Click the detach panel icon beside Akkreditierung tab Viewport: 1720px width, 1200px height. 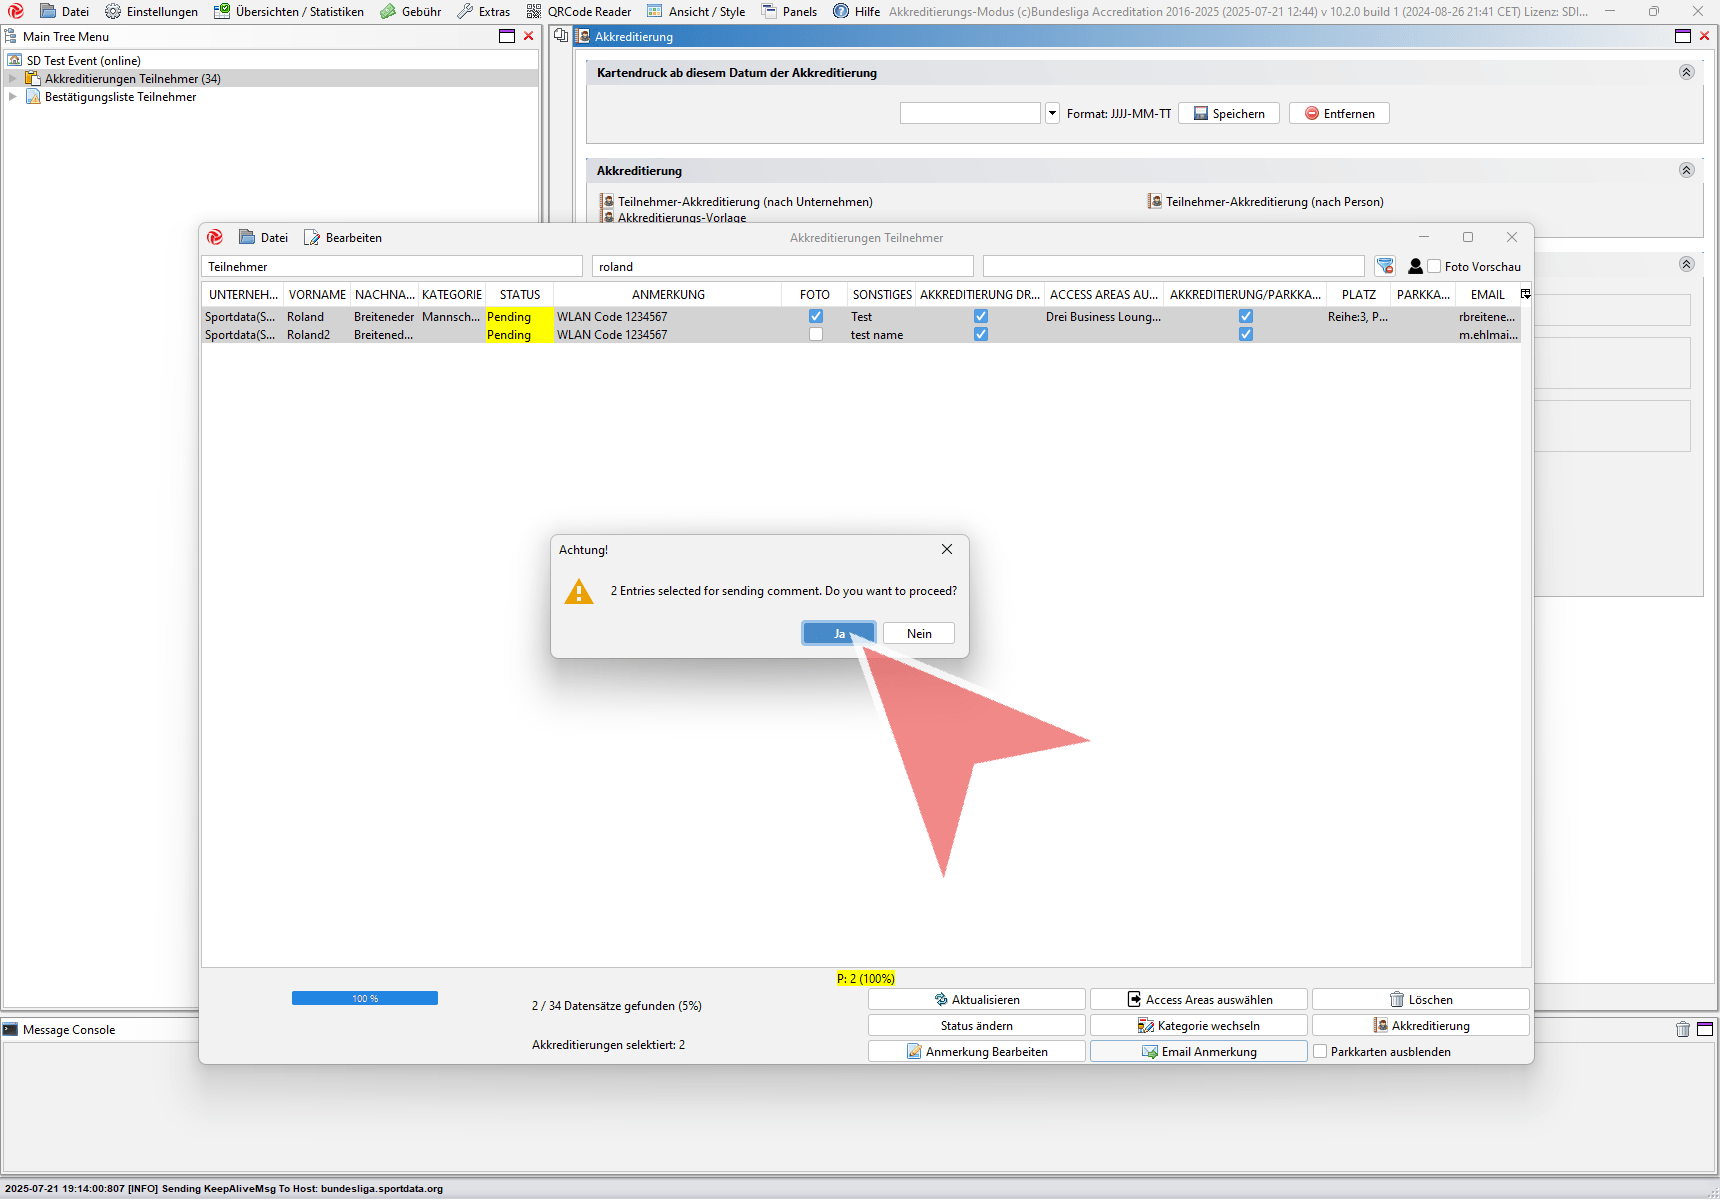tap(561, 36)
